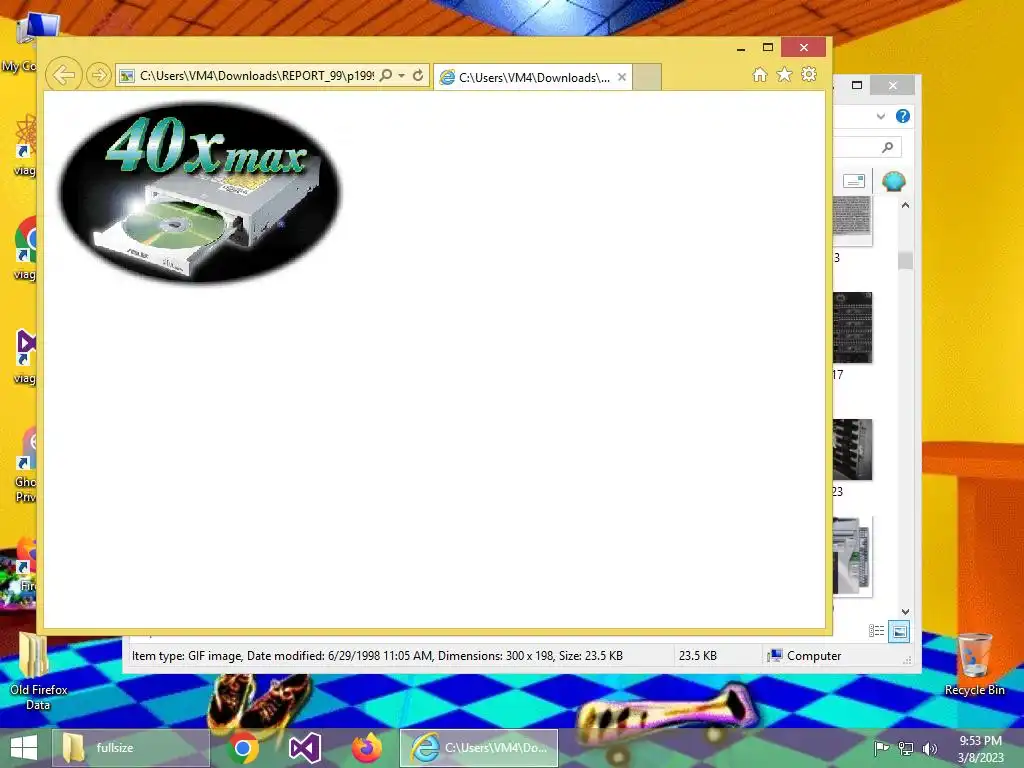Launch Google Chrome from taskbar
The height and width of the screenshot is (768, 1024).
[243, 748]
